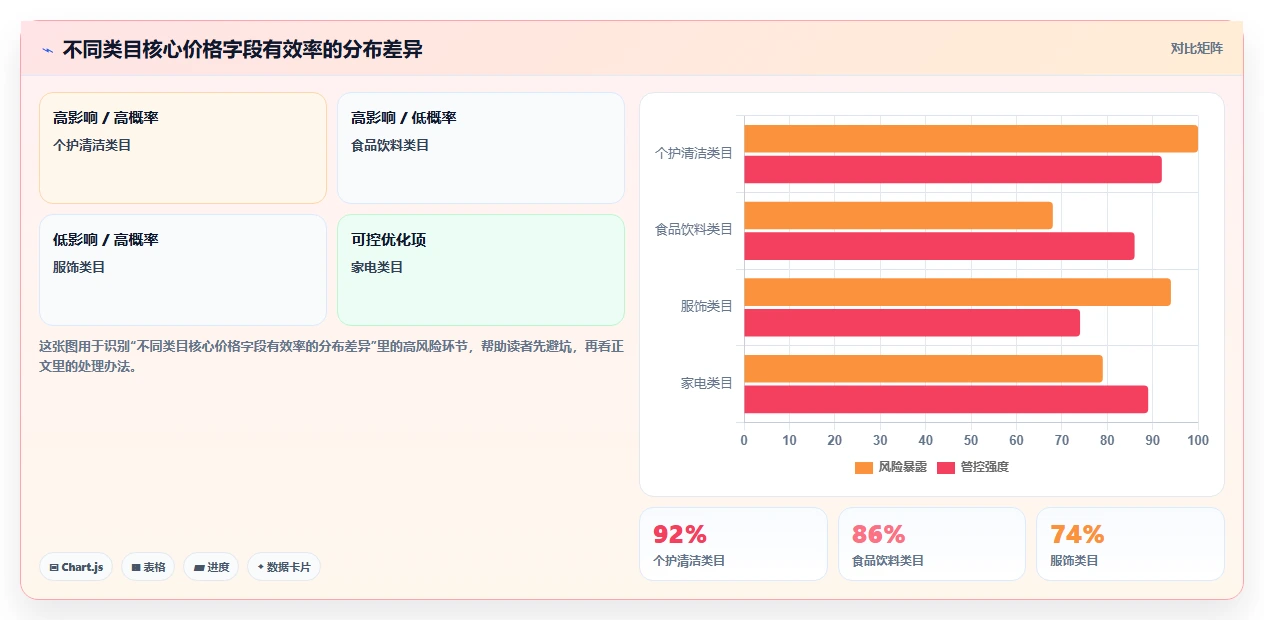1264x620 pixels.
Task: Click the 数据卡片 tag chip
Action: coord(284,567)
